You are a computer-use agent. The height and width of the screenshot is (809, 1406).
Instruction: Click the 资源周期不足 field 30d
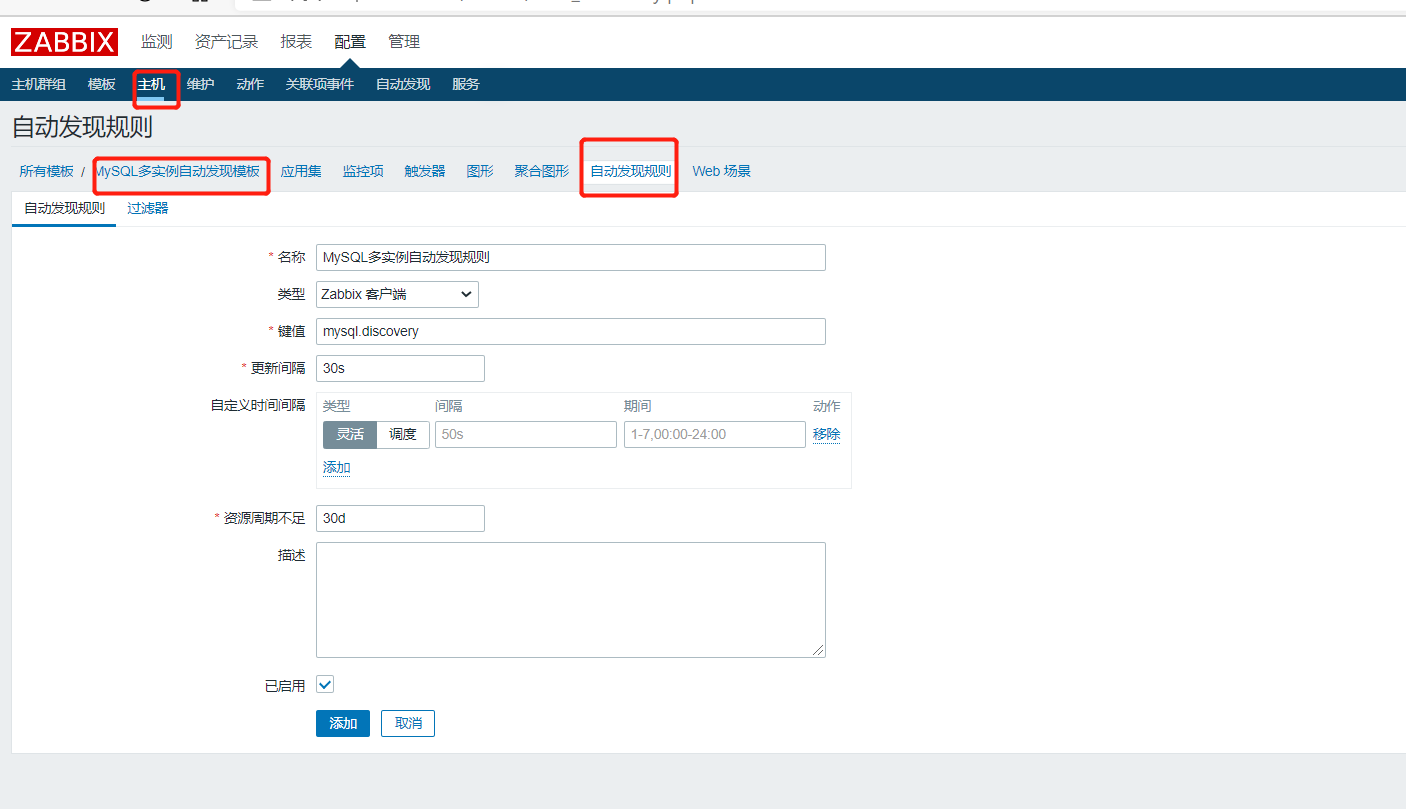400,518
